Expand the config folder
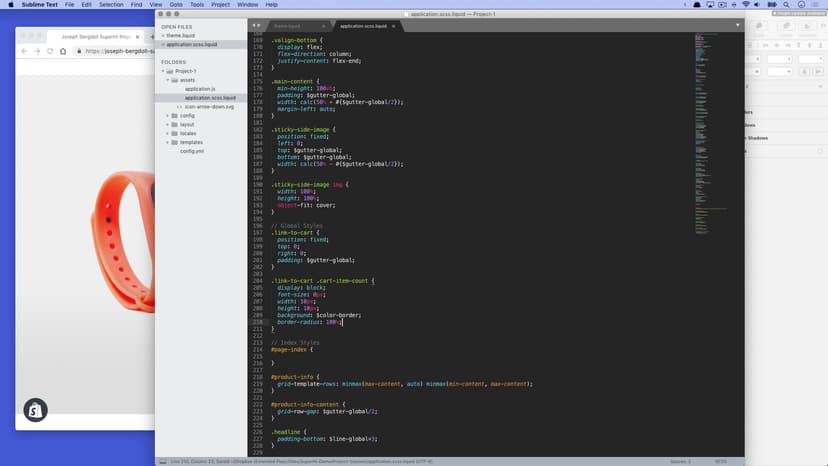Image resolution: width=828 pixels, height=466 pixels. pyautogui.click(x=168, y=115)
